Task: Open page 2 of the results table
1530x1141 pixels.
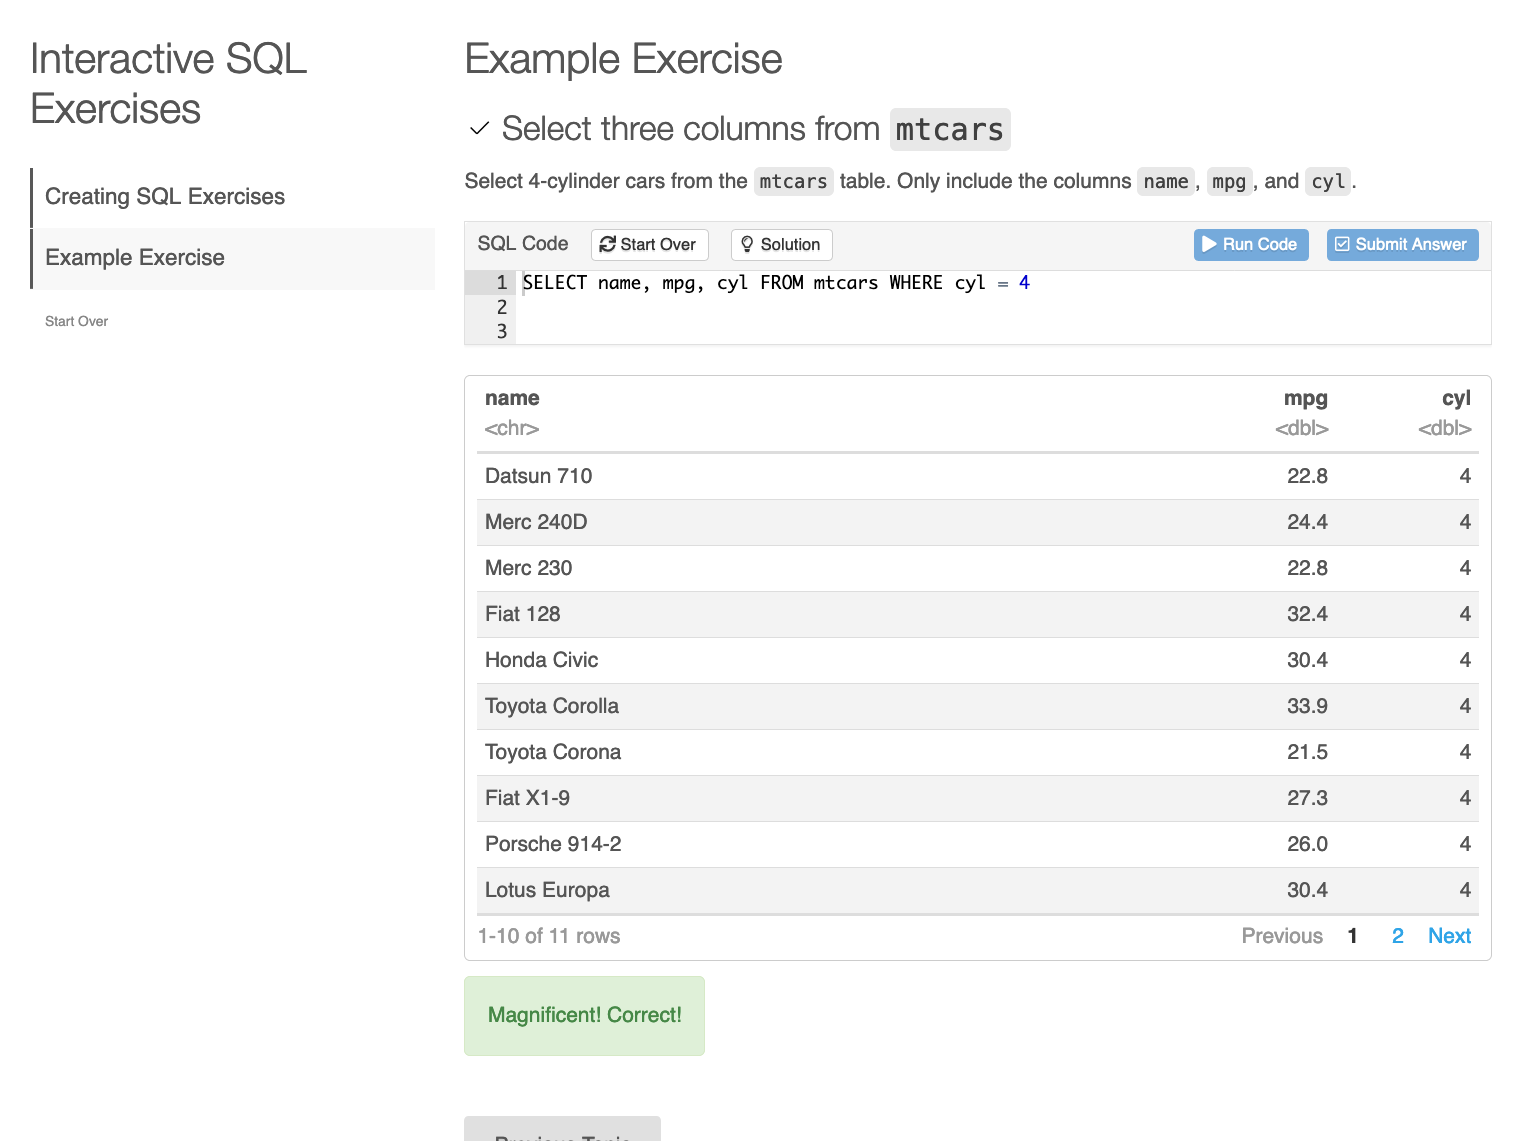Action: [1397, 935]
